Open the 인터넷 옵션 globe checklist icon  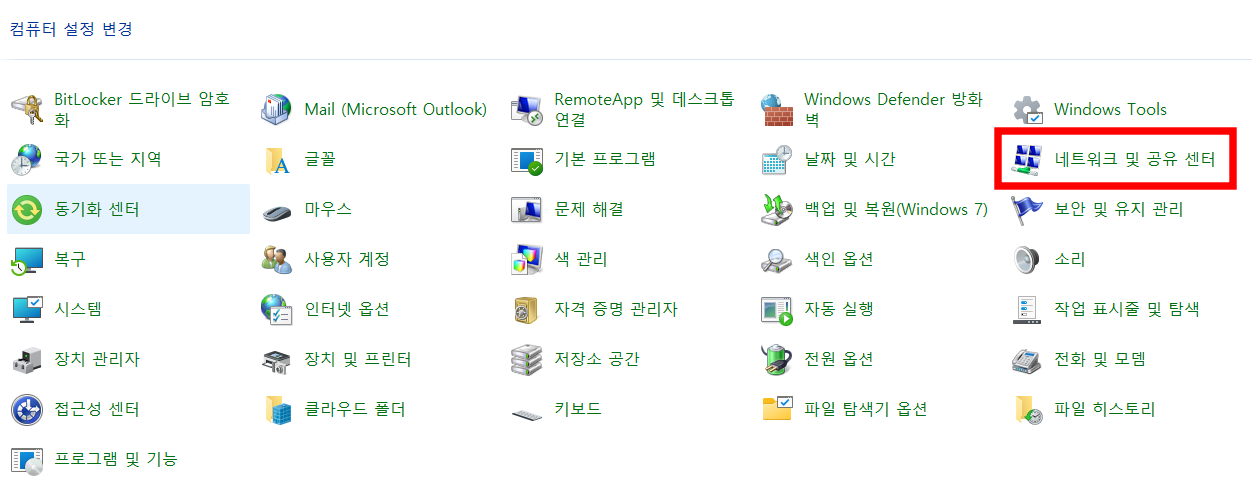pos(277,309)
